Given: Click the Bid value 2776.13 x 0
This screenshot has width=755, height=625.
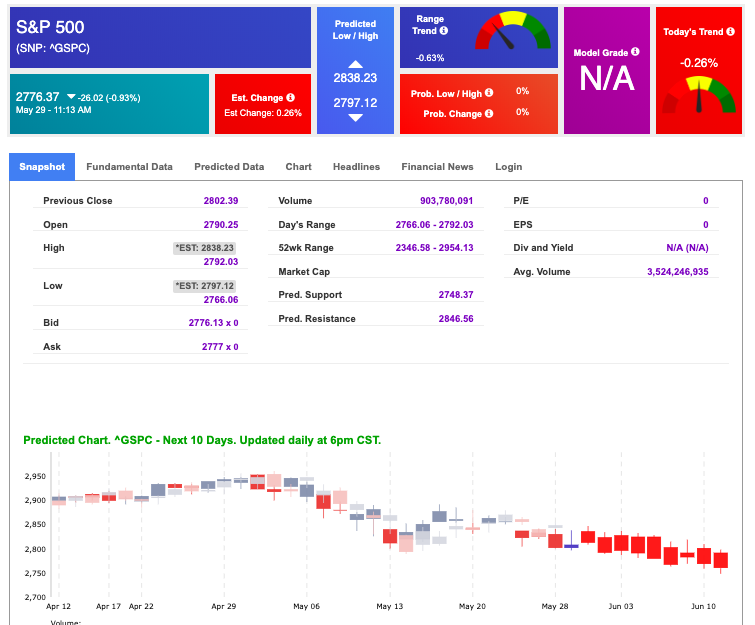Looking at the screenshot, I should [x=213, y=323].
